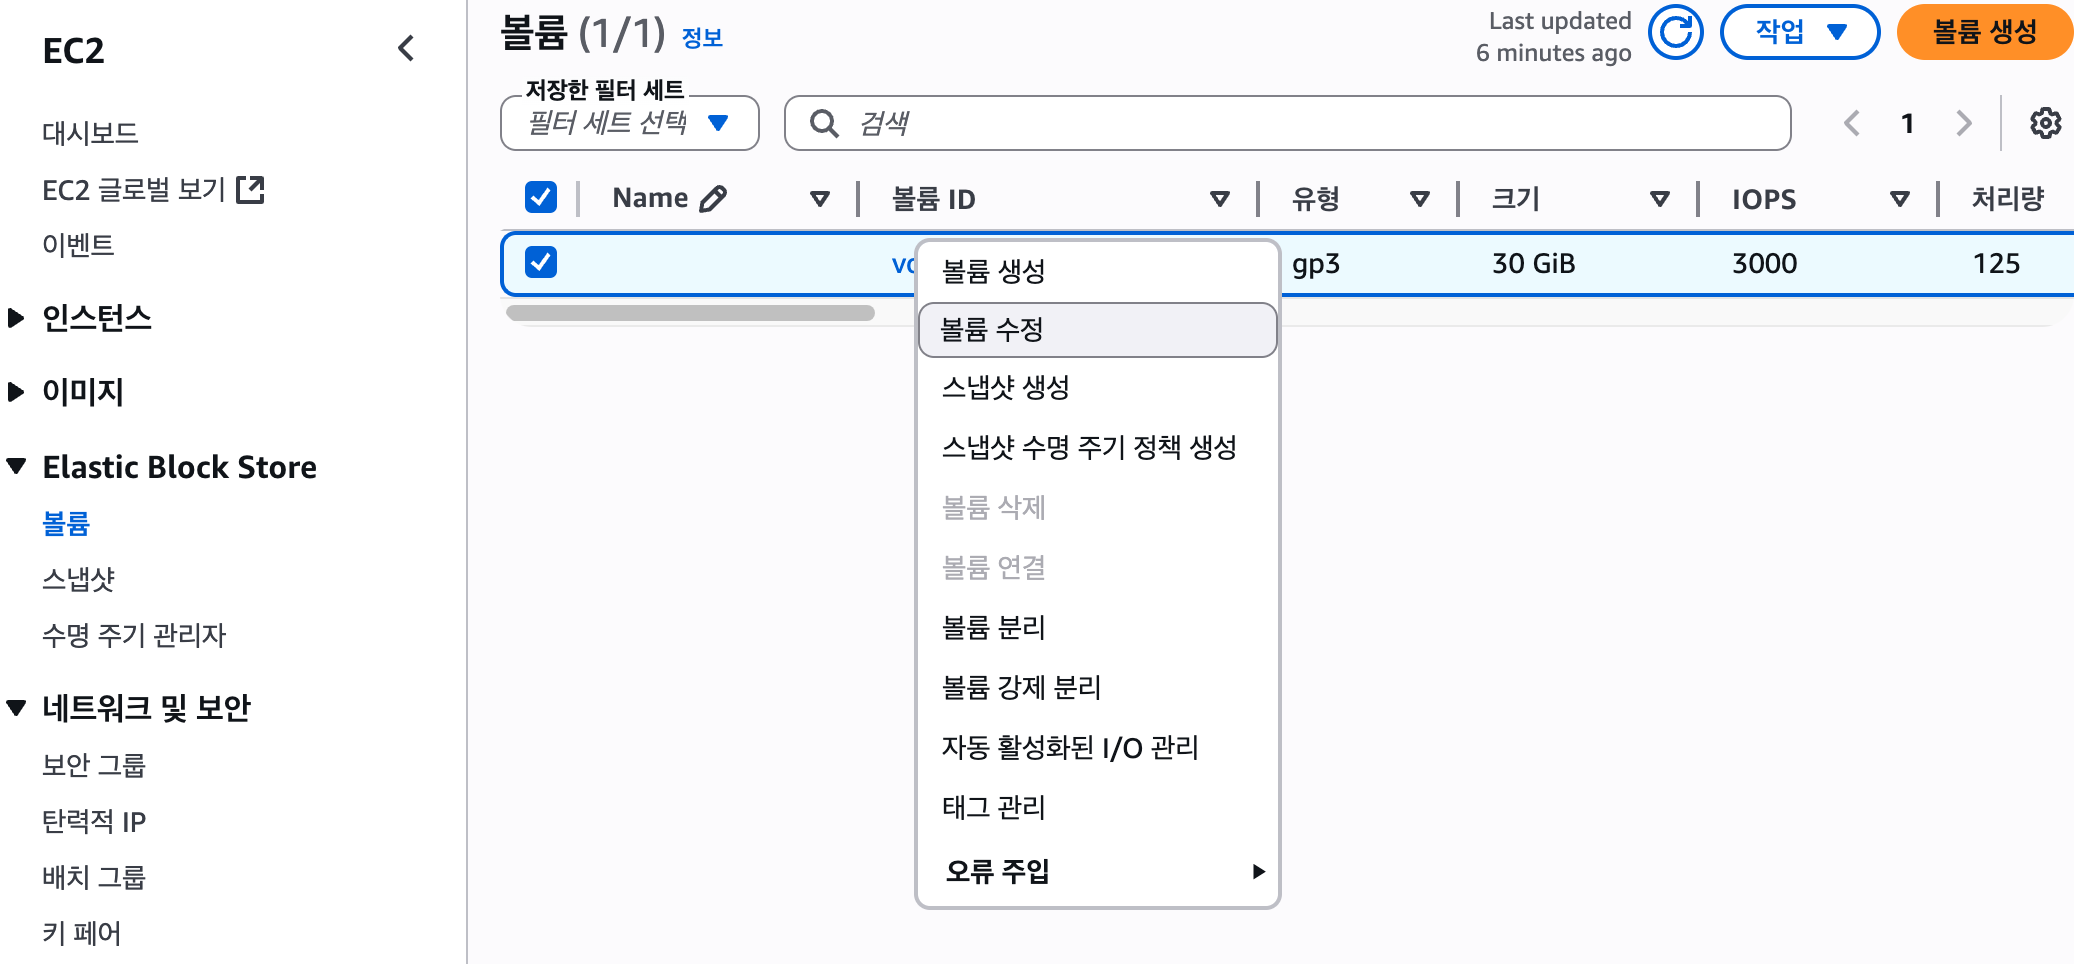
Task: Go to previous page arrow
Action: point(1852,123)
